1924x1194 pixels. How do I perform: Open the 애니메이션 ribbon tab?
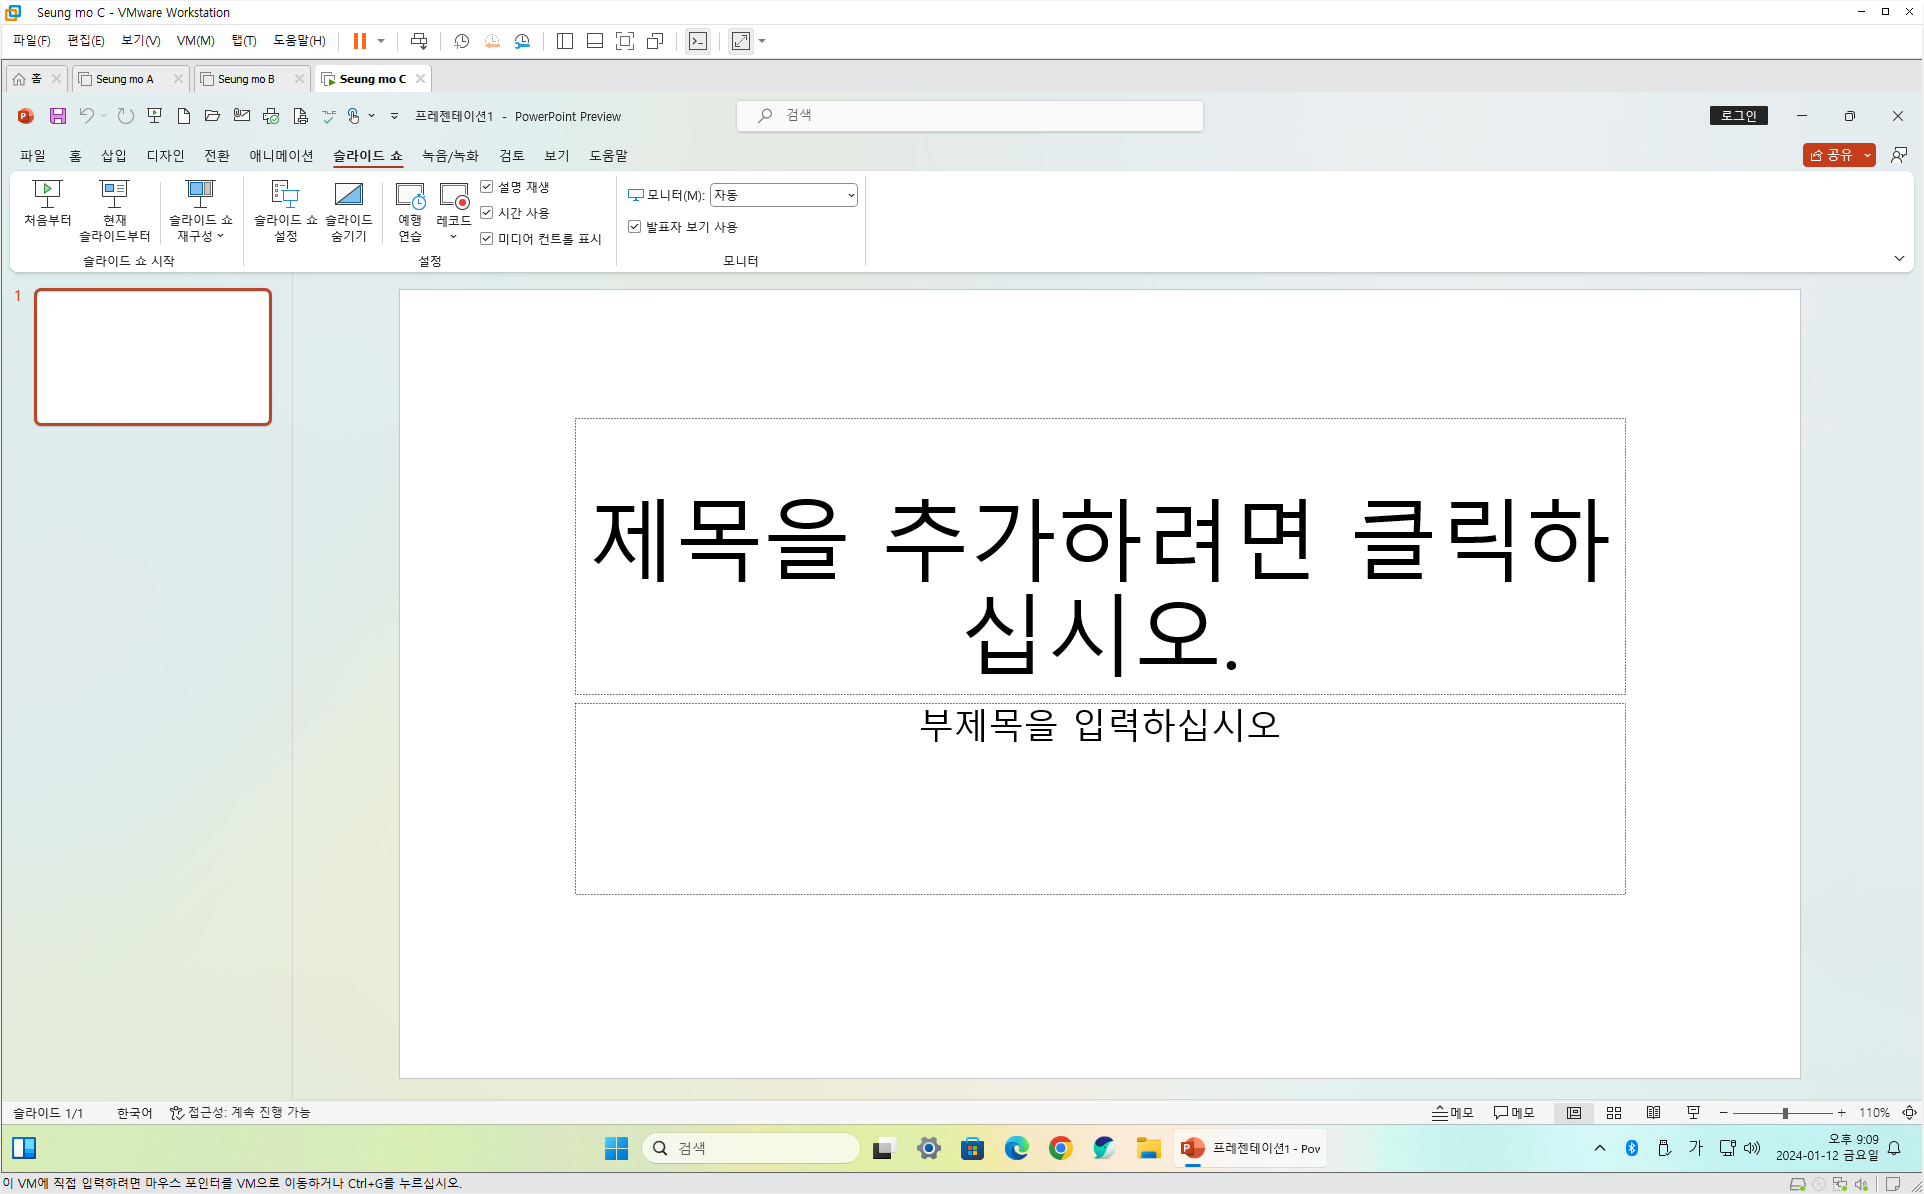point(281,156)
